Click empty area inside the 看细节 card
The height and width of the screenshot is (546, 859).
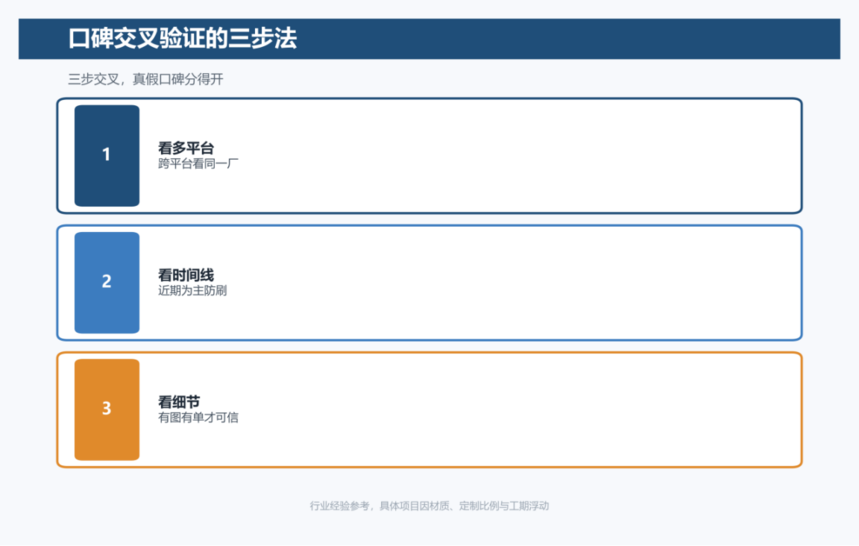pyautogui.click(x=520, y=410)
